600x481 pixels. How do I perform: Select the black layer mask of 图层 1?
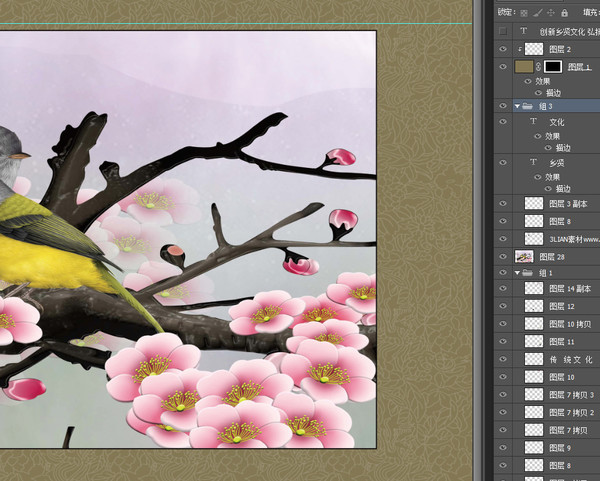[x=553, y=67]
